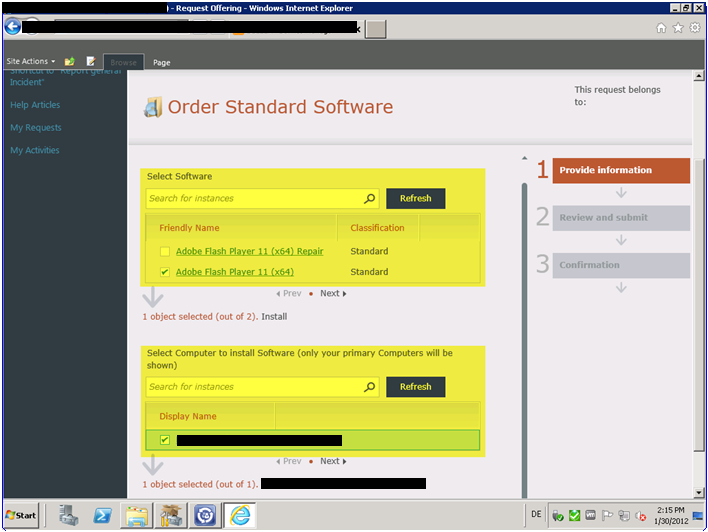Click the browser Back arrow button
Viewport: 708px width, 532px height.
point(13,27)
